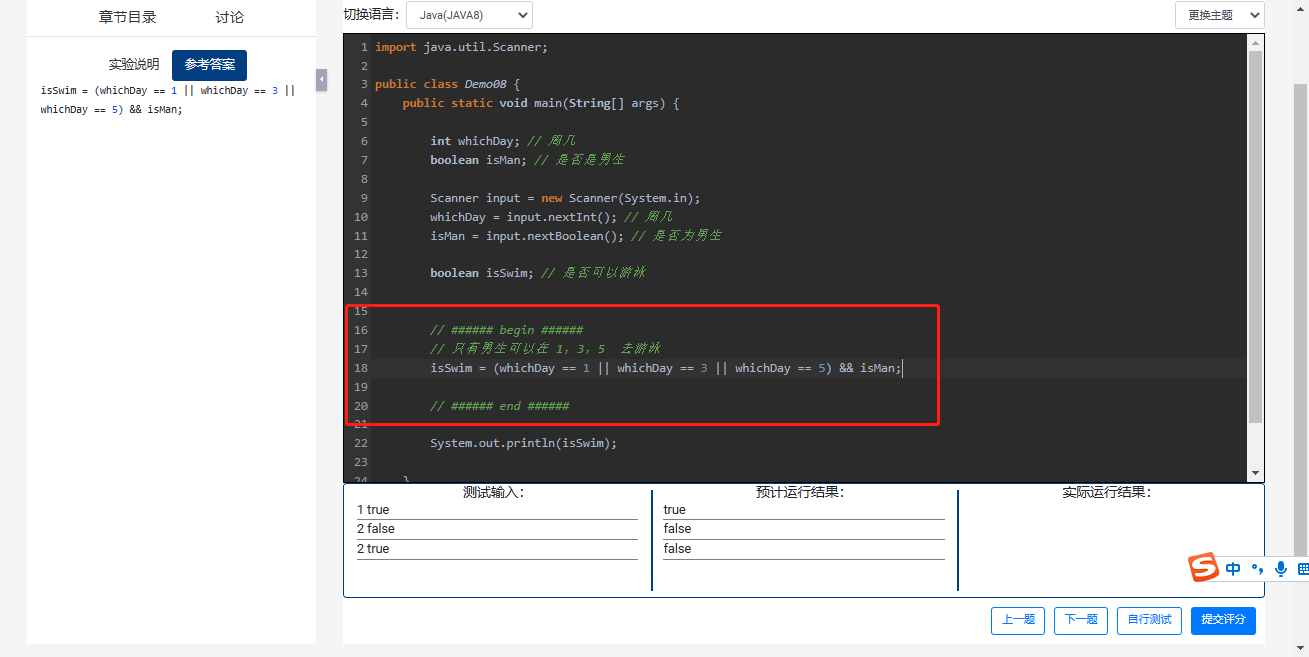Click the test input '2 true' row

[497, 549]
